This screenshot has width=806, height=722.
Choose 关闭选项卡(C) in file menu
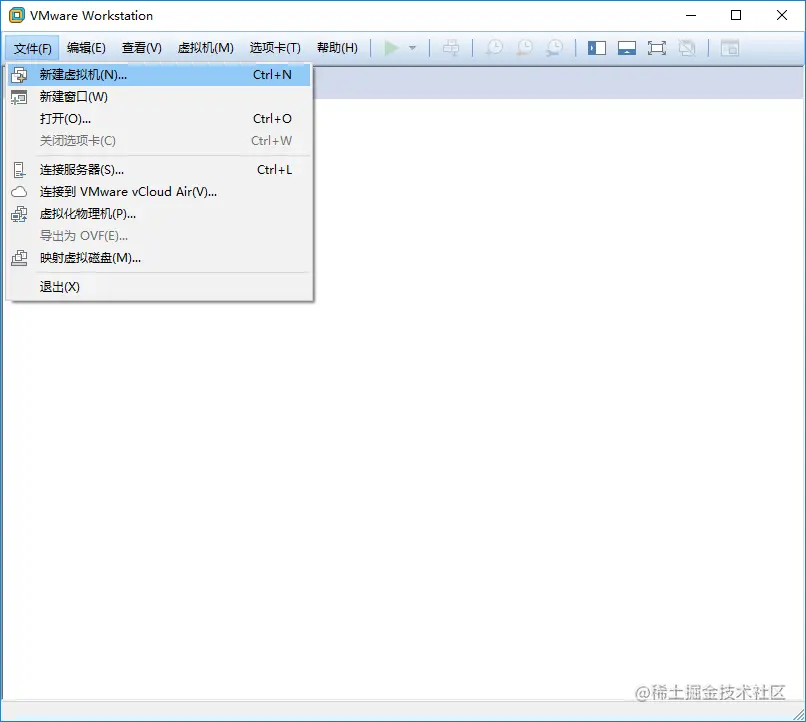point(159,141)
